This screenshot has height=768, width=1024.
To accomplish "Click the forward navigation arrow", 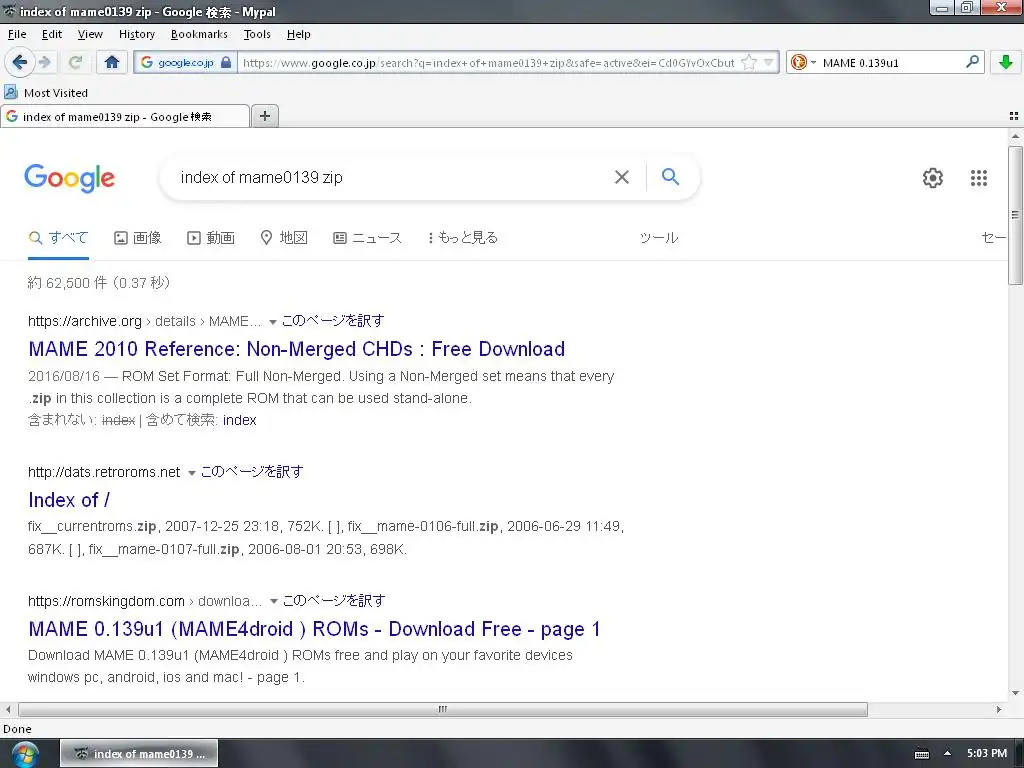I will [44, 62].
